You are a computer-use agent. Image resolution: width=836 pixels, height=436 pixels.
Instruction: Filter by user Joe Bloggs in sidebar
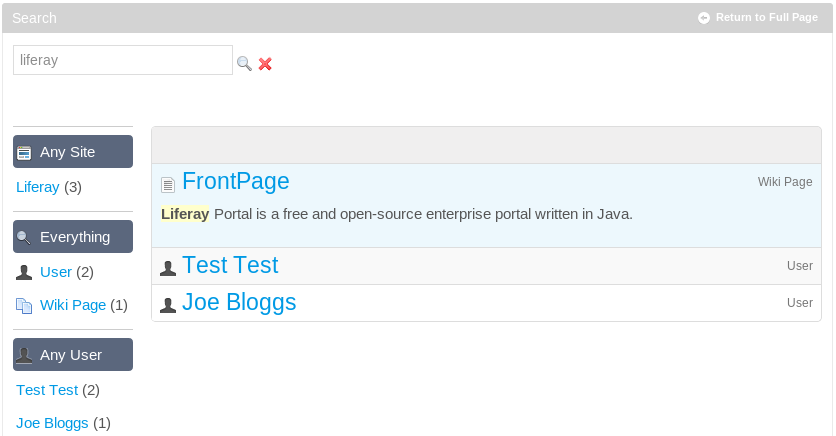[x=52, y=423]
